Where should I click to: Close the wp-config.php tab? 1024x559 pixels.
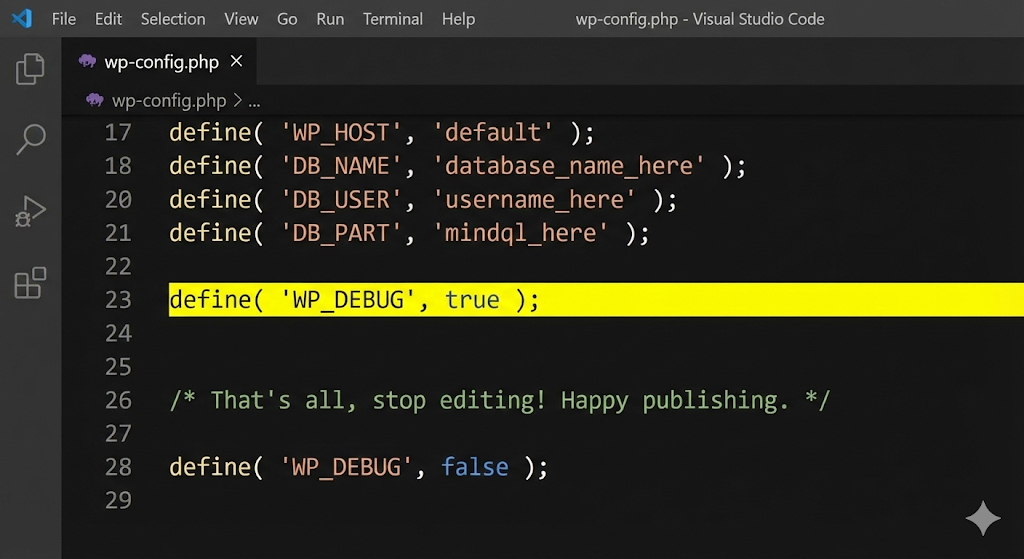point(236,61)
